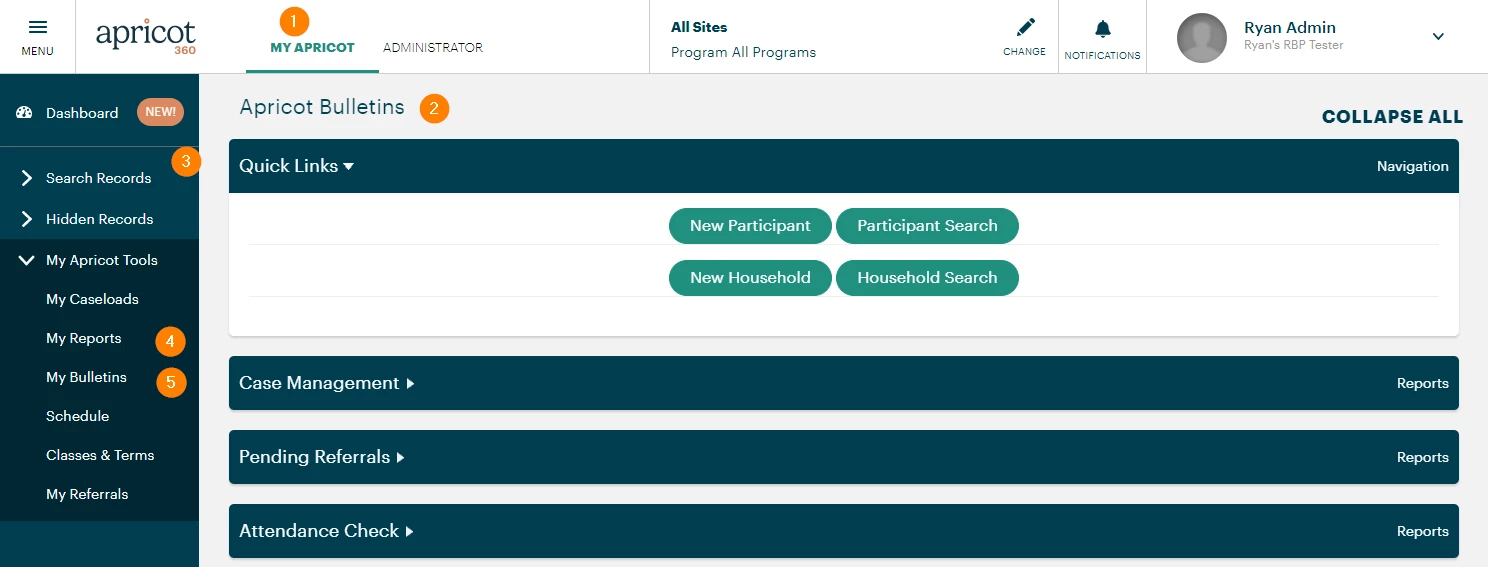The height and width of the screenshot is (567, 1488).
Task: Collapse the Quick Links bulletin
Action: tap(296, 166)
